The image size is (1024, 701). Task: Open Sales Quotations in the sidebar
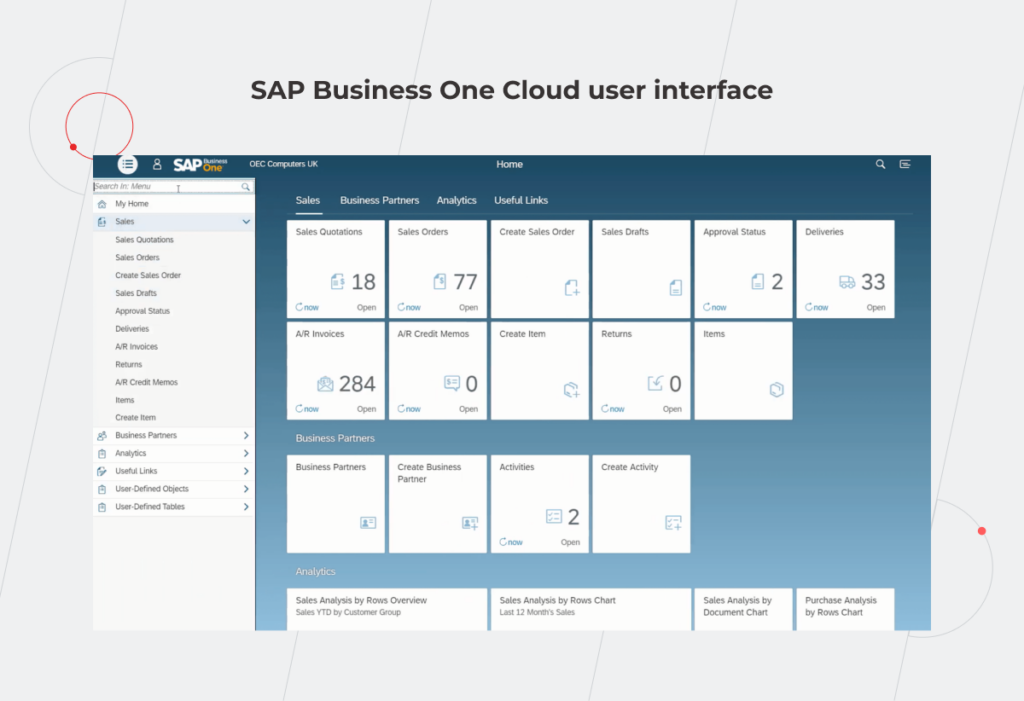[144, 240]
